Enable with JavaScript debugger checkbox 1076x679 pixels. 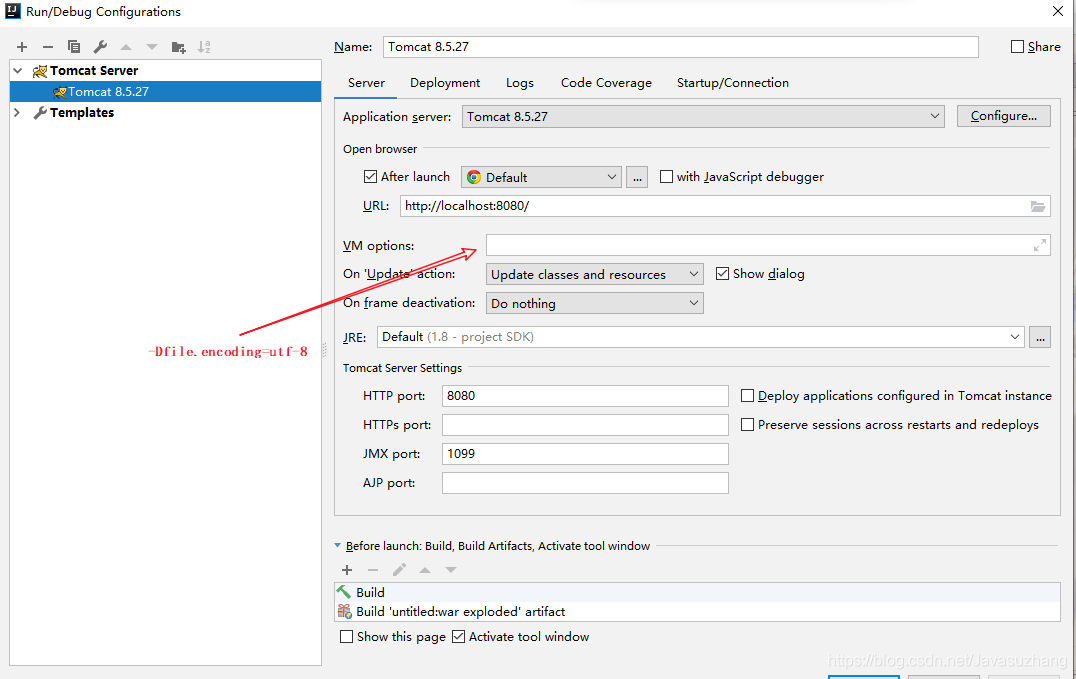[x=666, y=176]
